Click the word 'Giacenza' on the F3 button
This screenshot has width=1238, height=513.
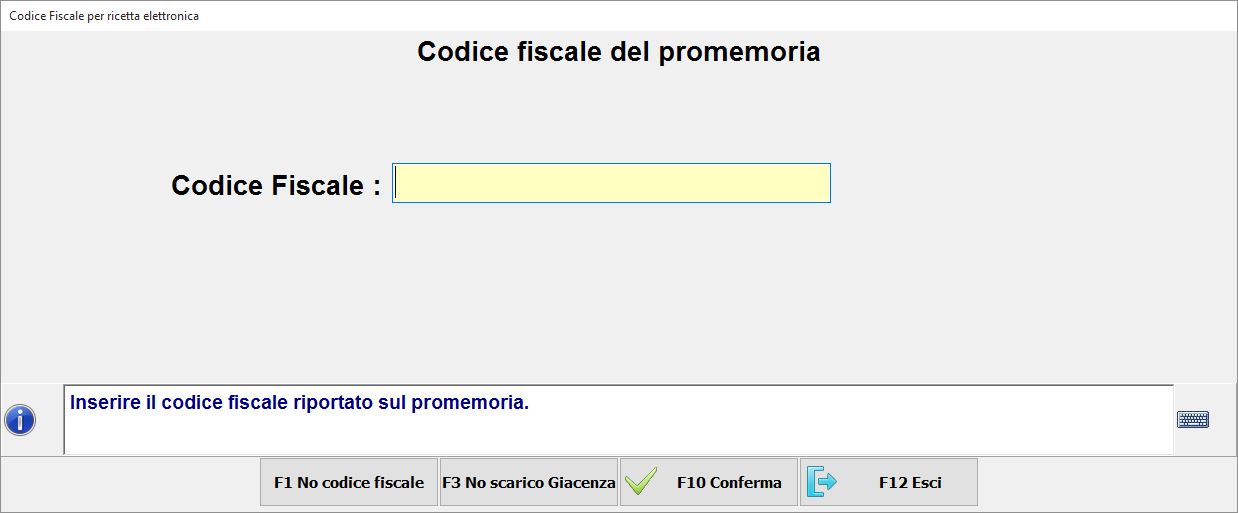(x=582, y=483)
